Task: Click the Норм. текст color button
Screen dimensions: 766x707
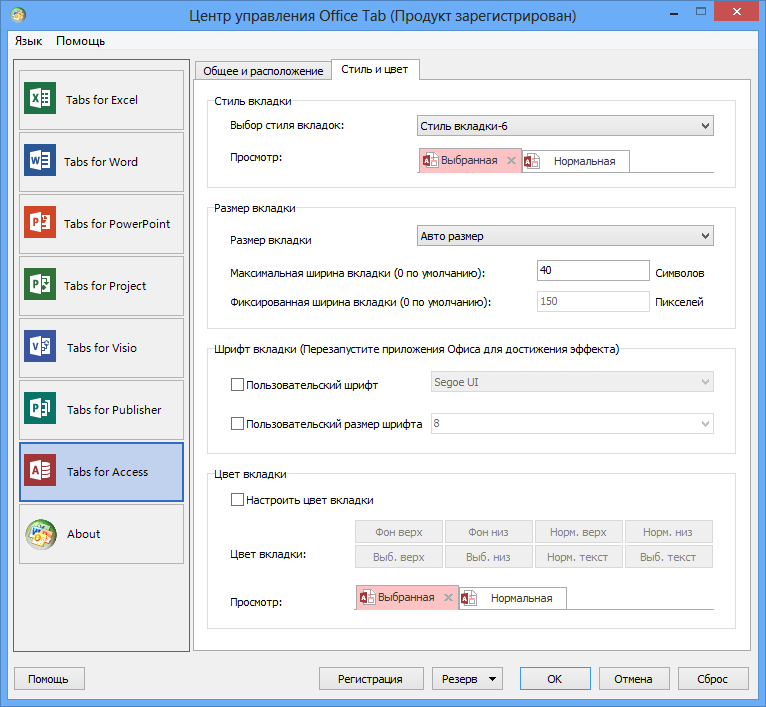Action: [x=578, y=557]
